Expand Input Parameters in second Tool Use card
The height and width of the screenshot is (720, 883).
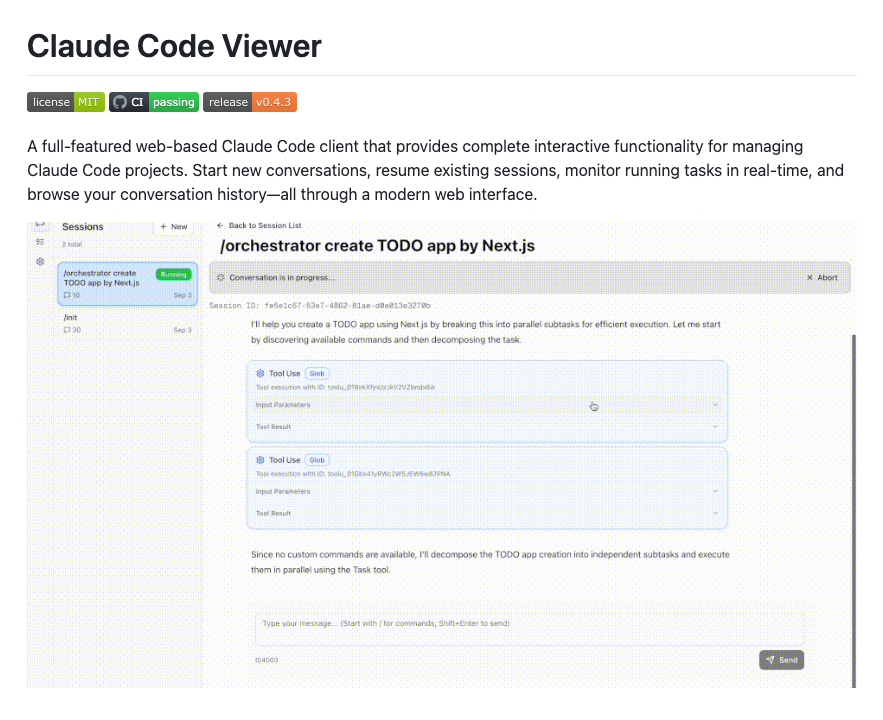click(x=487, y=491)
